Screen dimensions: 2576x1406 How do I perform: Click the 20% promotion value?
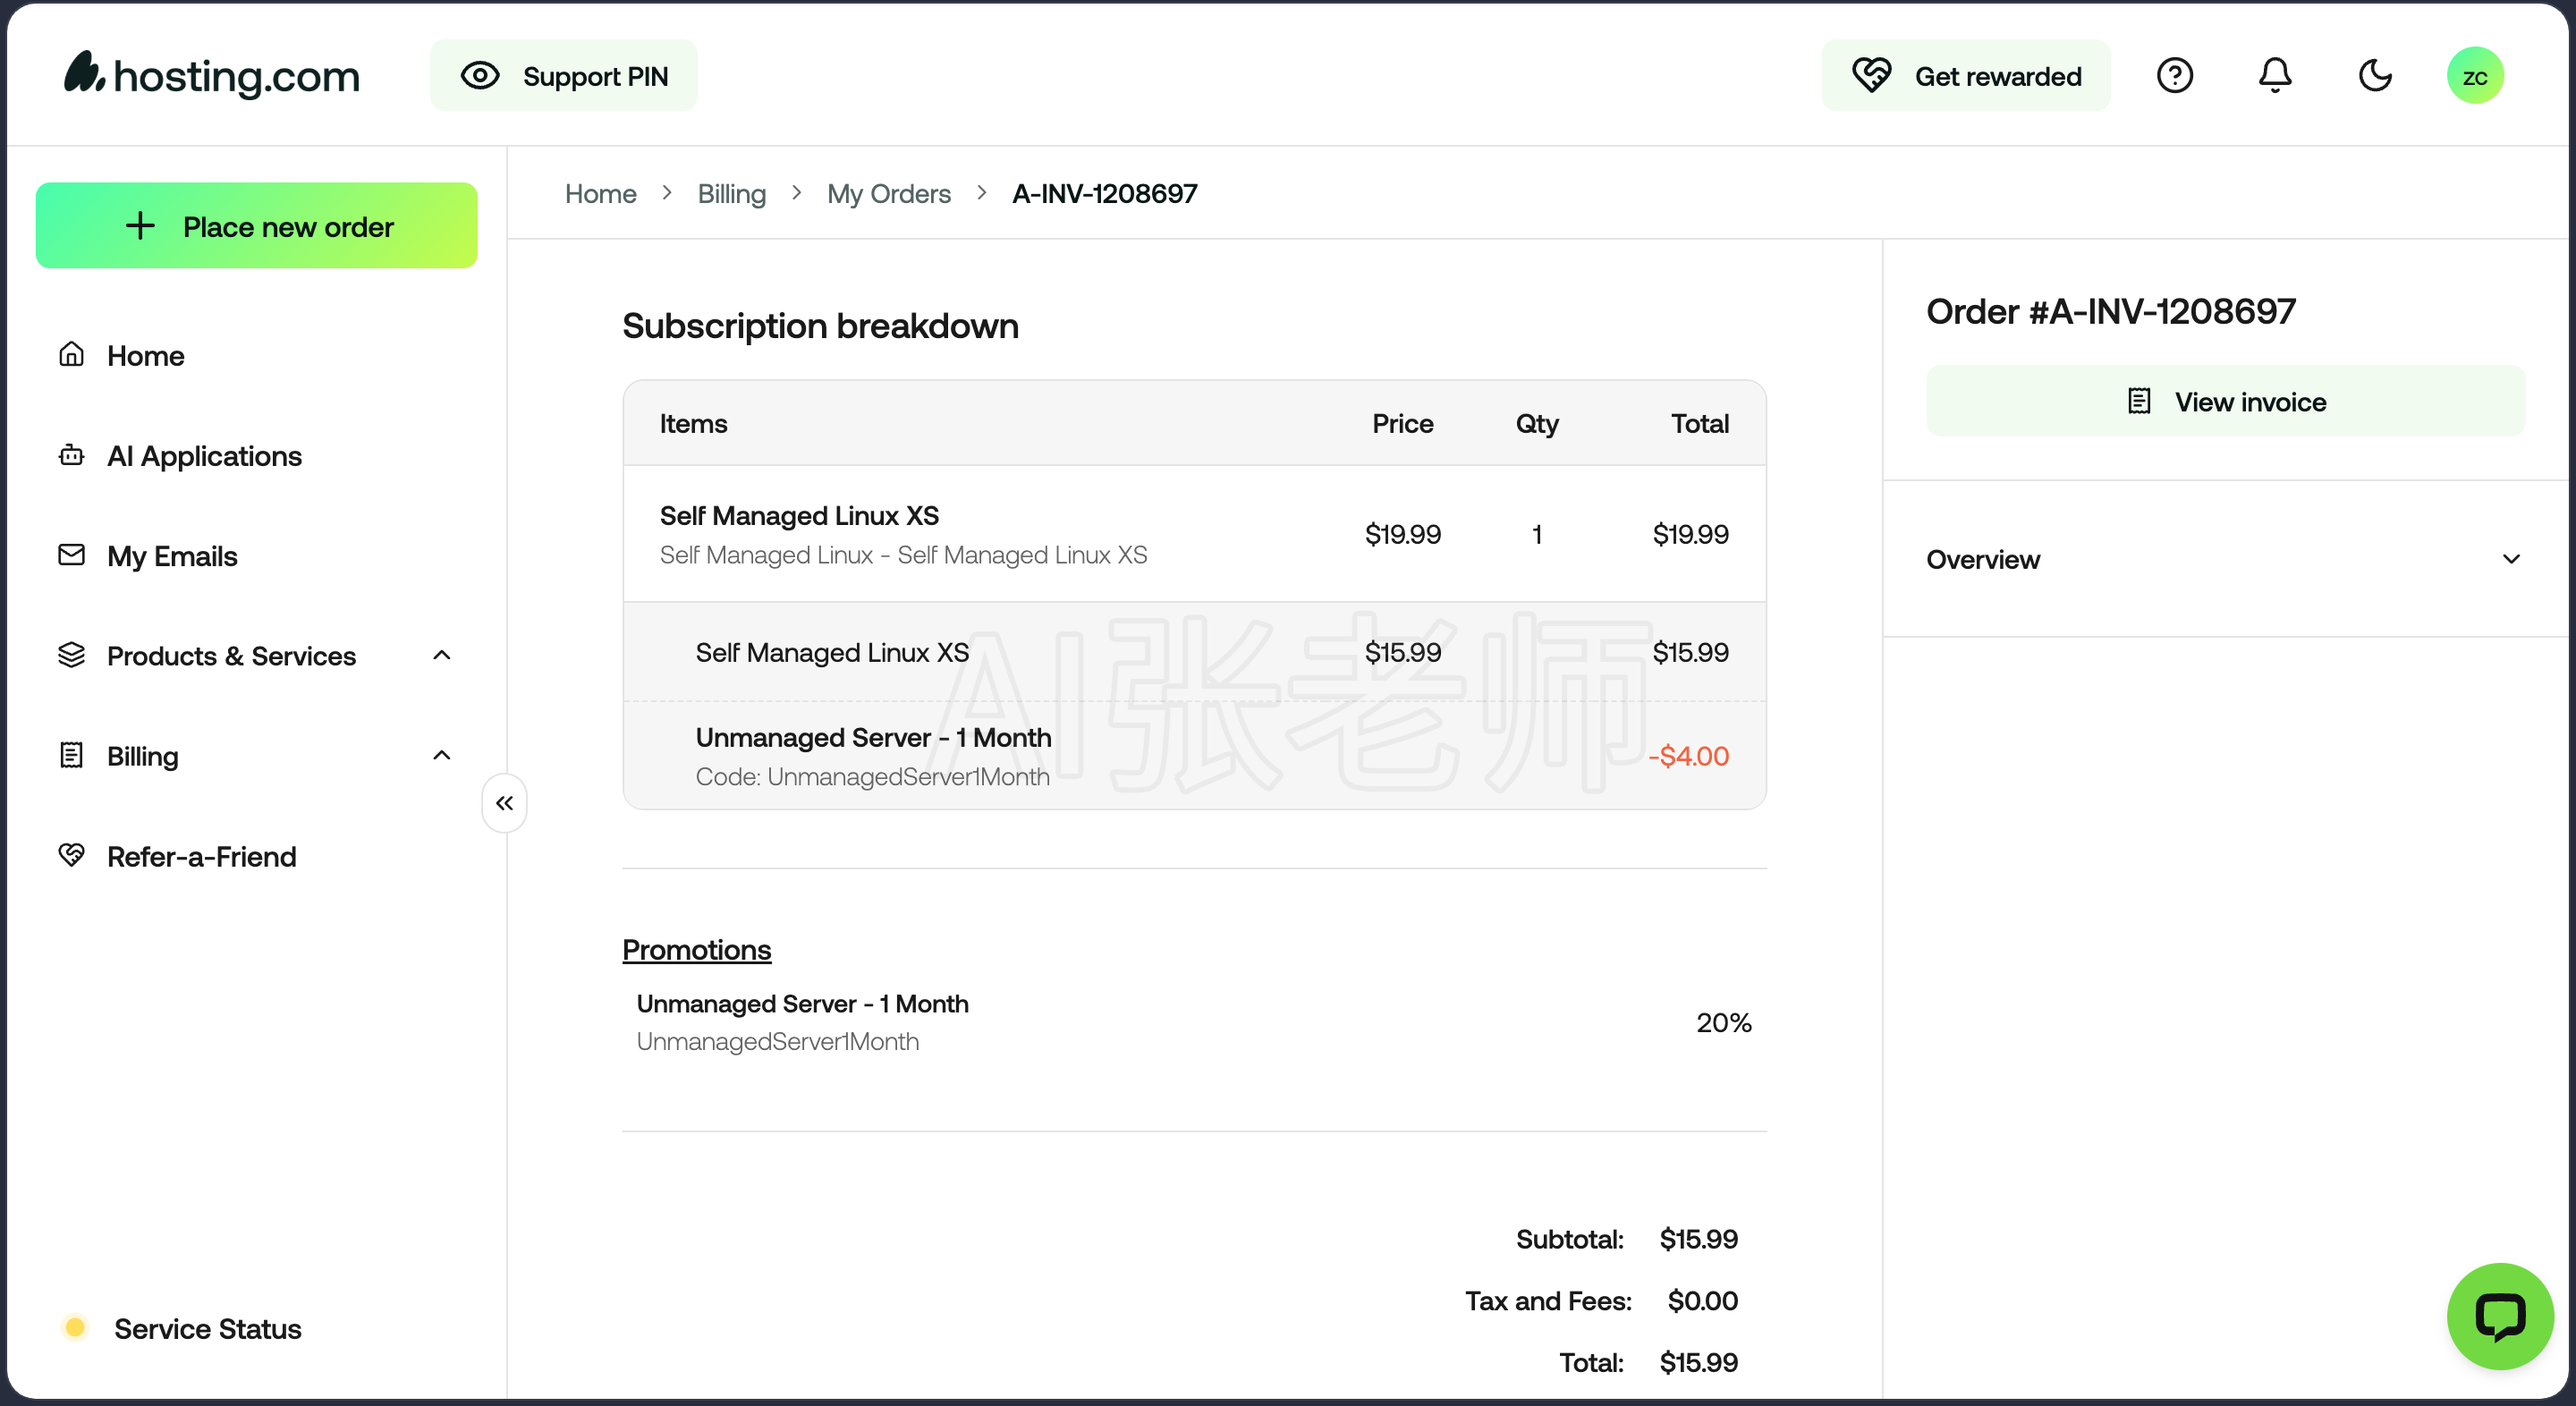[x=1723, y=1022]
